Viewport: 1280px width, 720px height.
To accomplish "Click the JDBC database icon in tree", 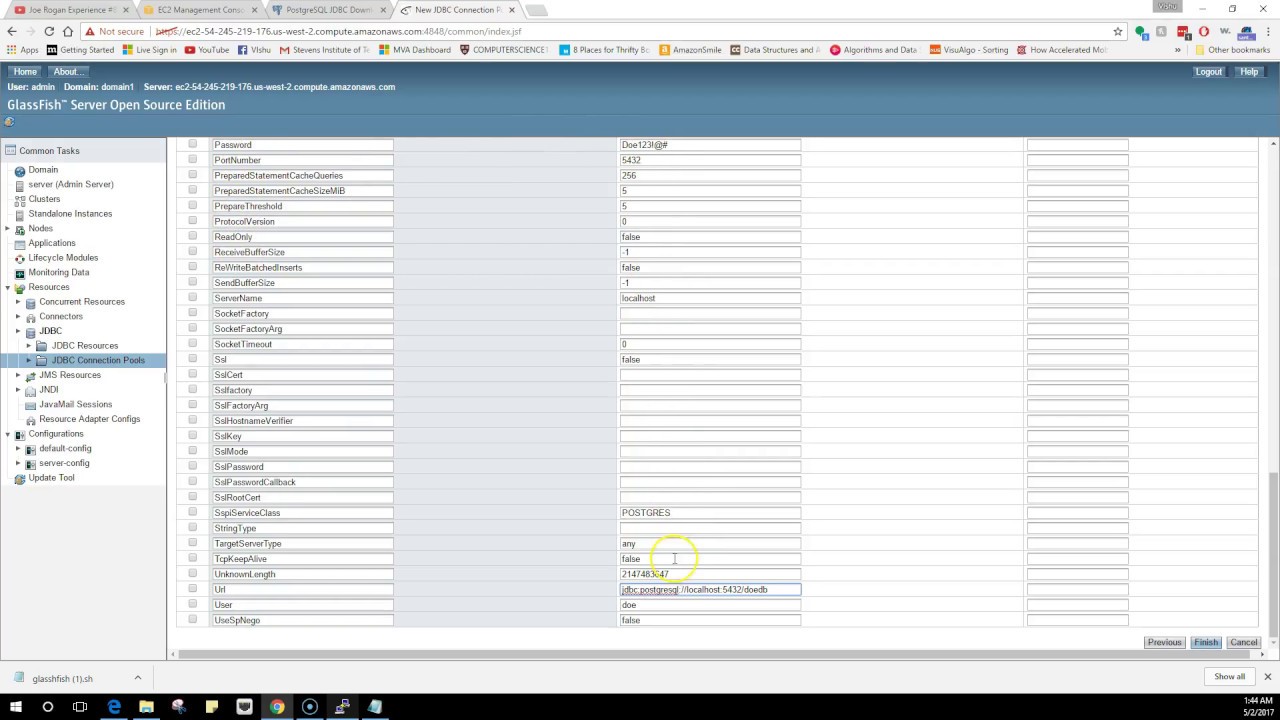I will click(x=30, y=331).
